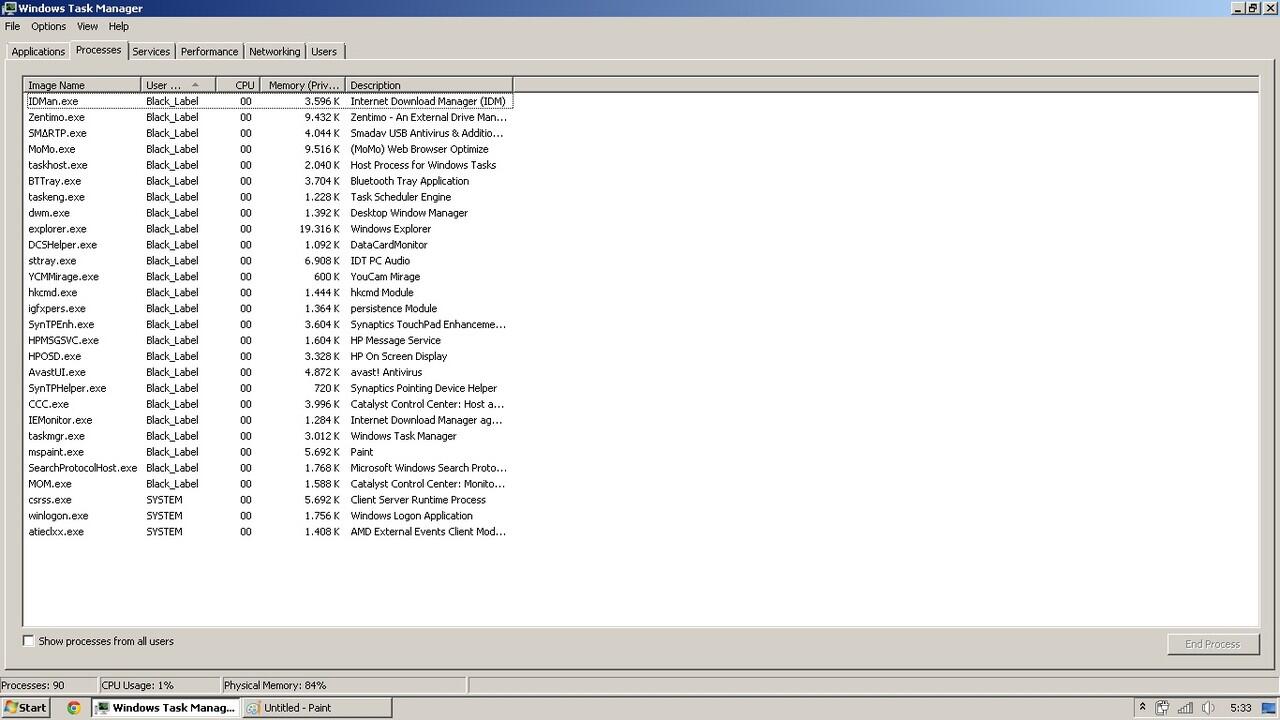
Task: Tick Show processes from all users
Action: tap(29, 641)
